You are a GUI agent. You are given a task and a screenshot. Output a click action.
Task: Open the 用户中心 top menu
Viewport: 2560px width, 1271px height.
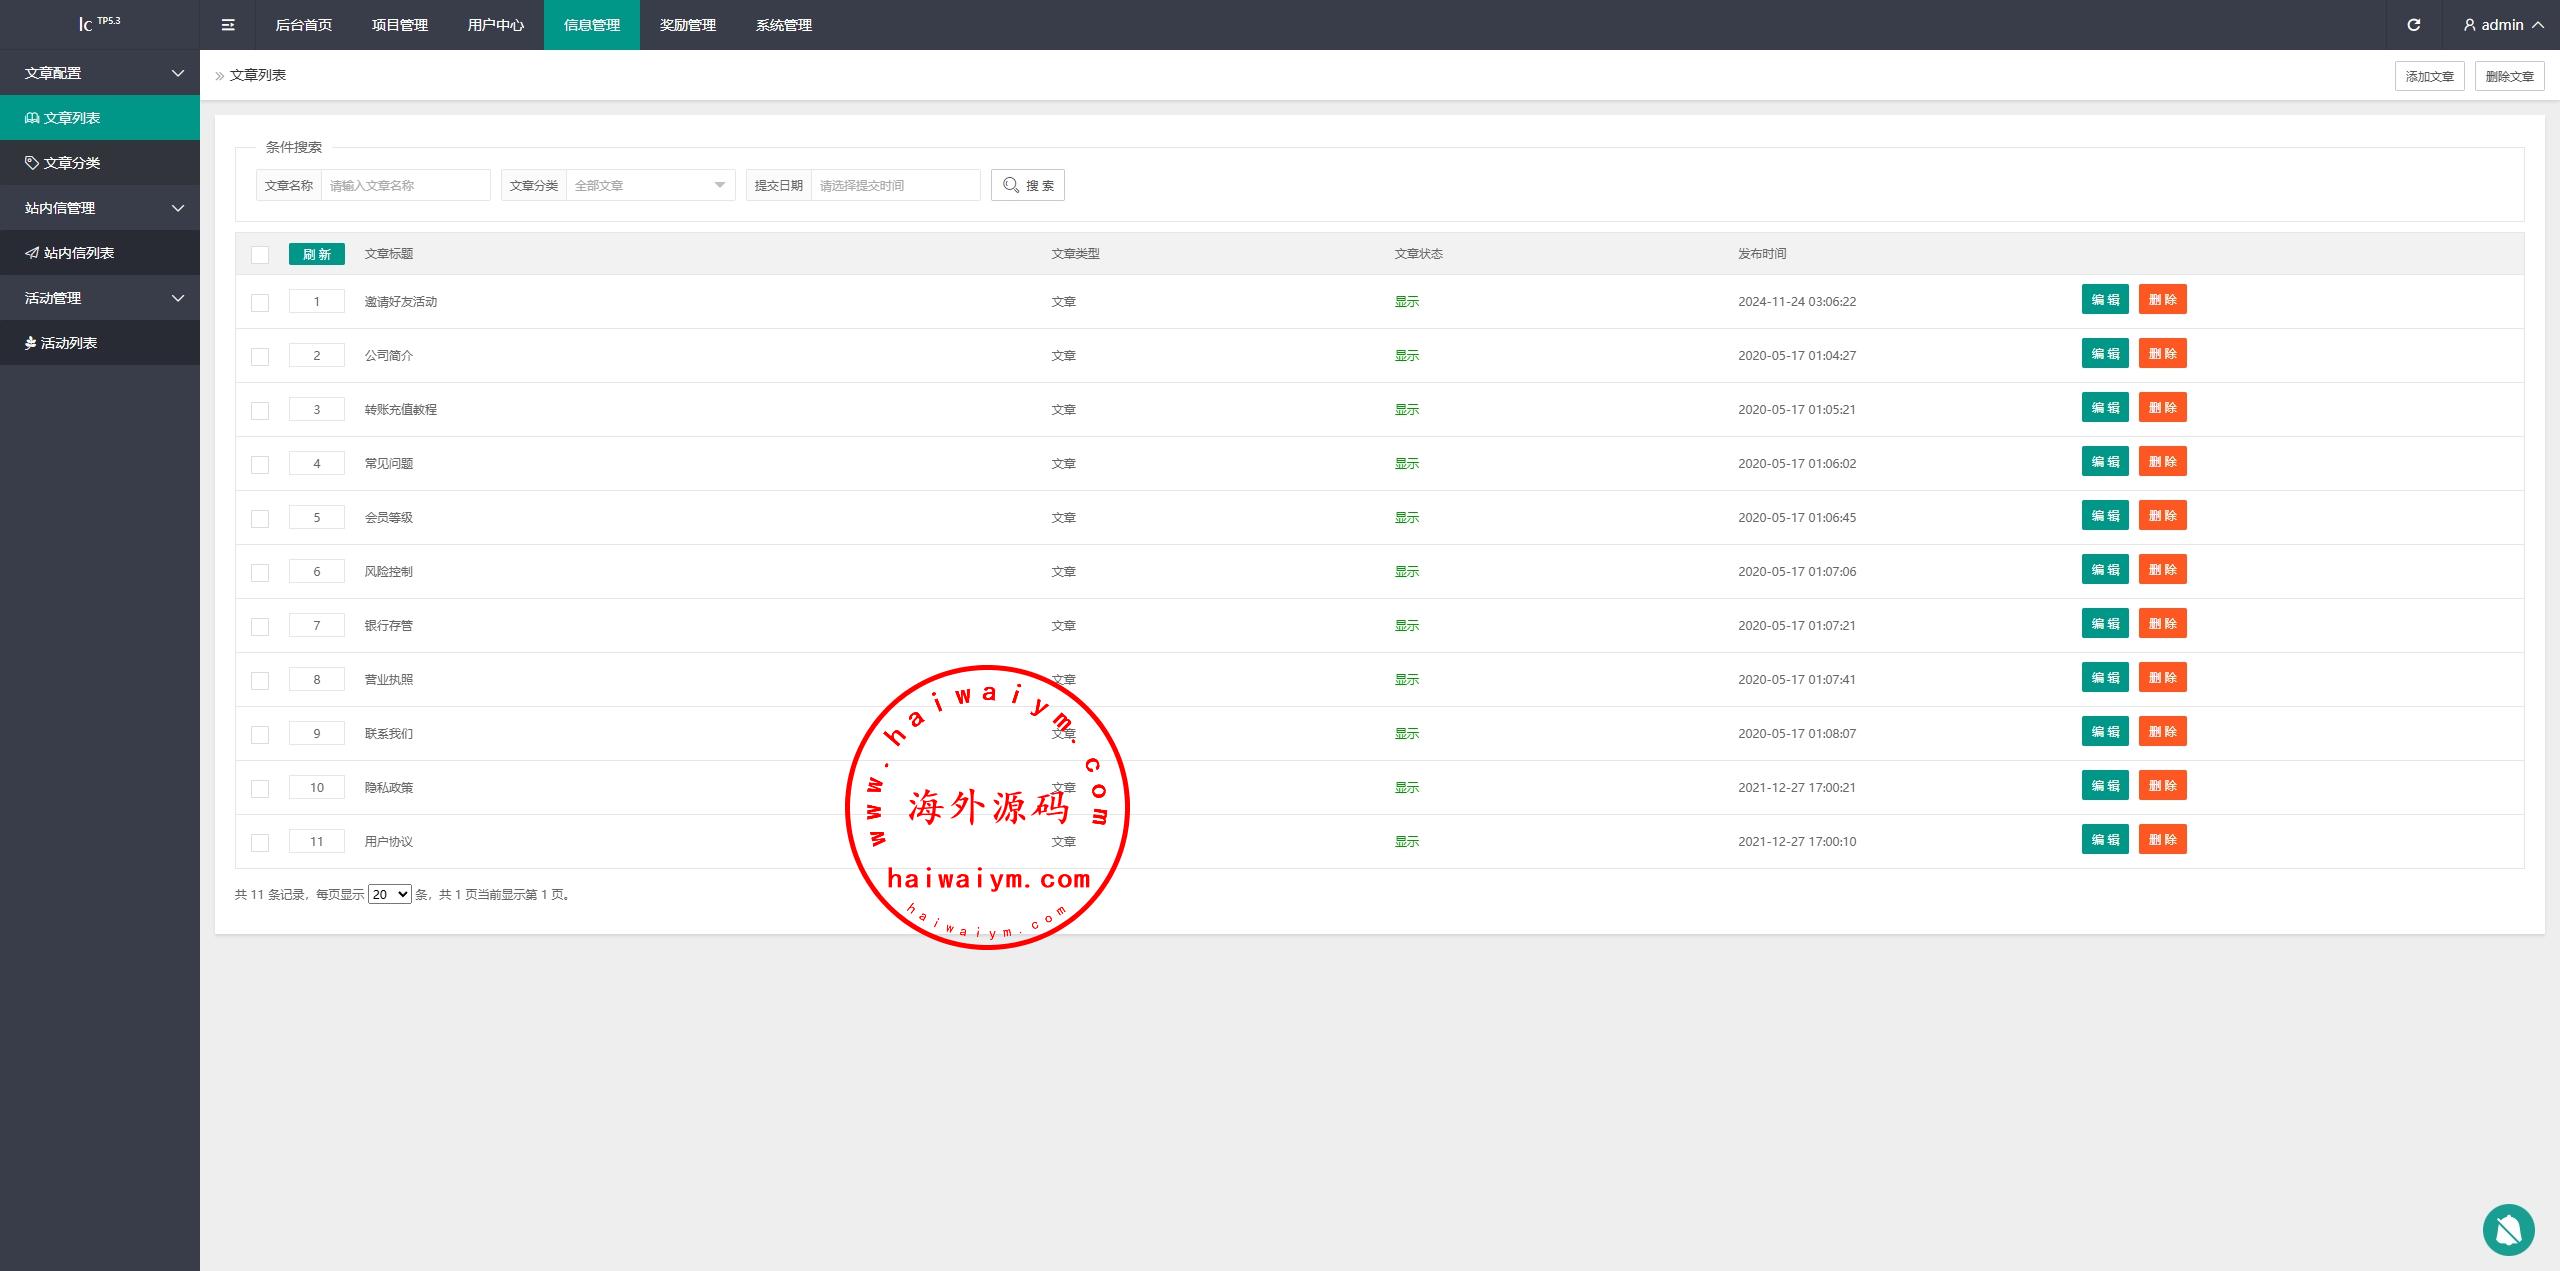pos(495,25)
